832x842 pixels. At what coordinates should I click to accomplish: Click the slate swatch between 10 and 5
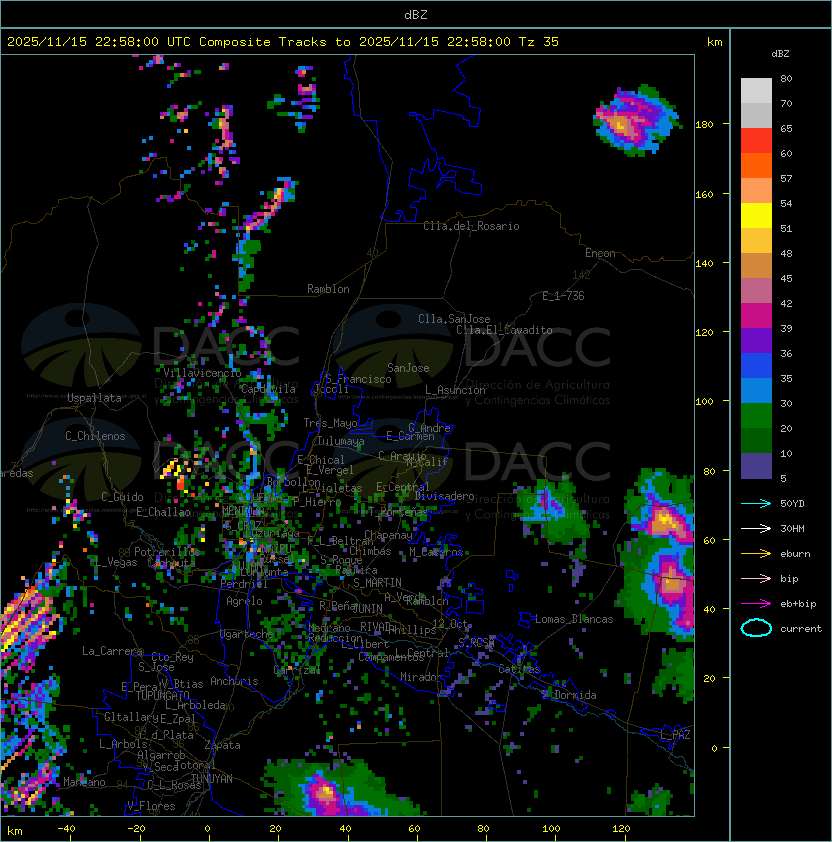756,466
